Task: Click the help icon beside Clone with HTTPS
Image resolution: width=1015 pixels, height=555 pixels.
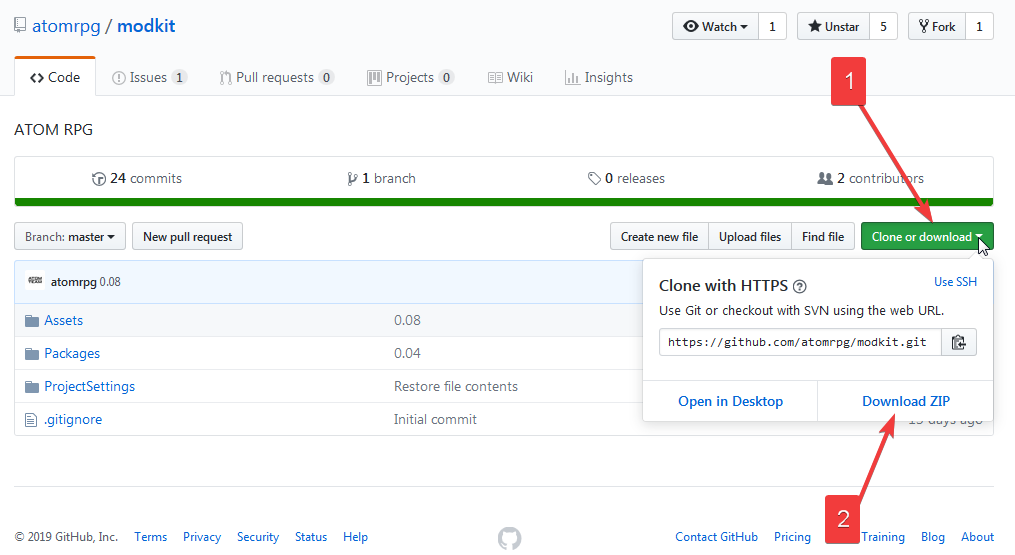Action: 800,287
